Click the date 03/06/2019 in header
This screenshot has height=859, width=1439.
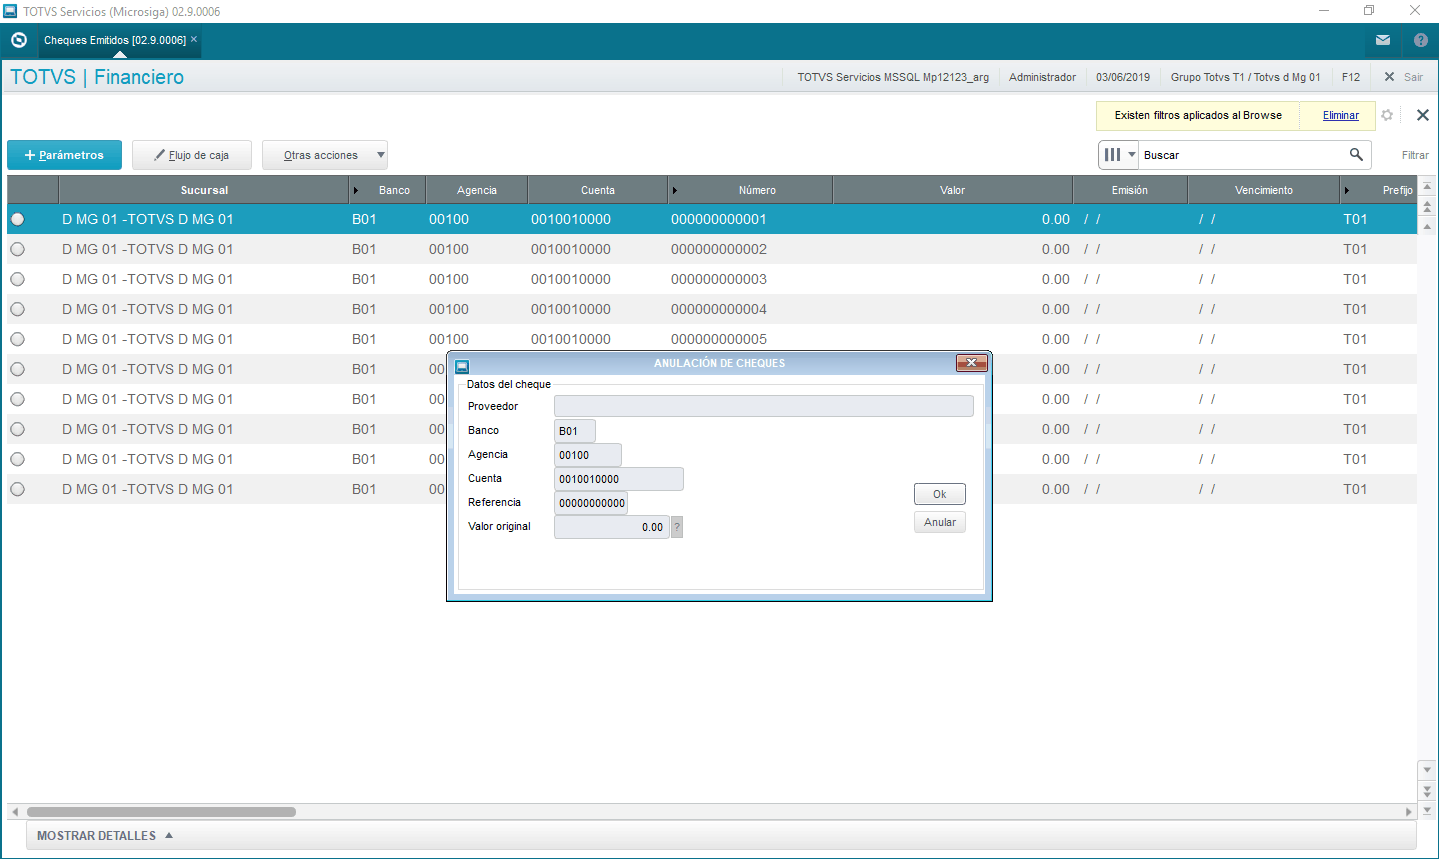click(x=1123, y=77)
